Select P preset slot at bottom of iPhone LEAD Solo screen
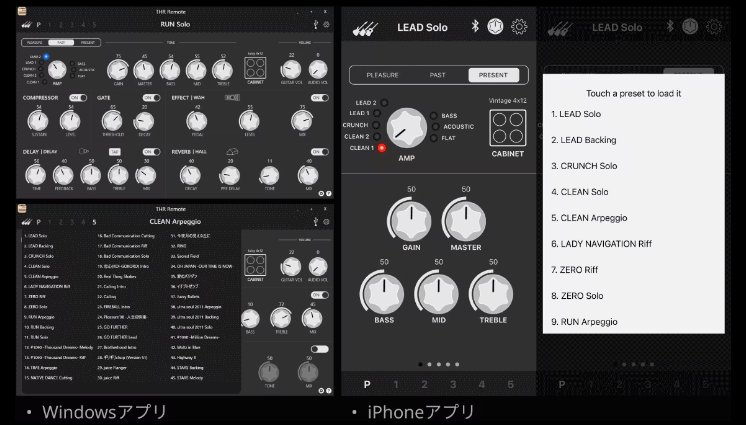The width and height of the screenshot is (746, 425). [367, 385]
